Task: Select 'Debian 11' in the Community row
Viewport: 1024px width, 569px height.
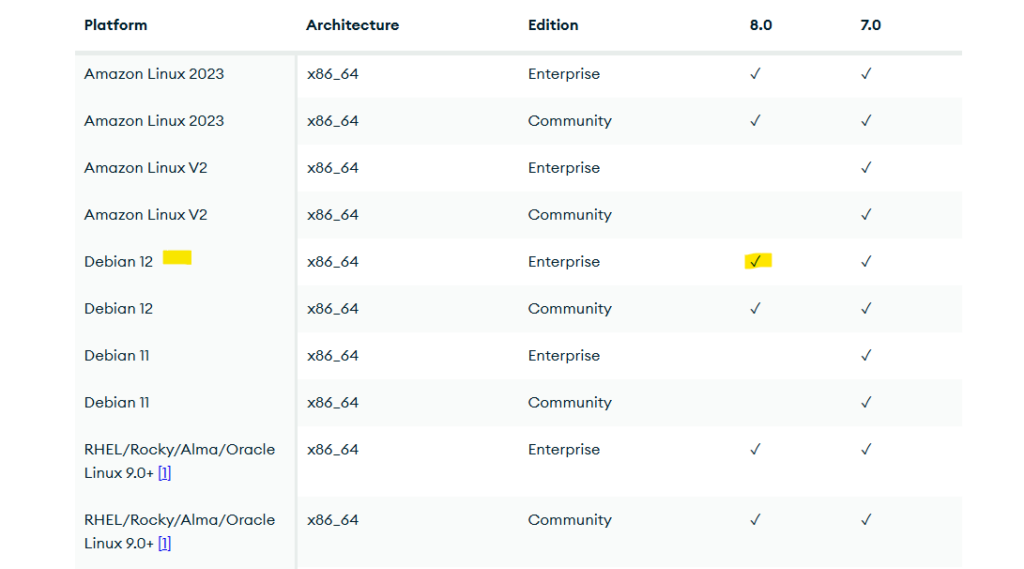Action: click(x=117, y=403)
